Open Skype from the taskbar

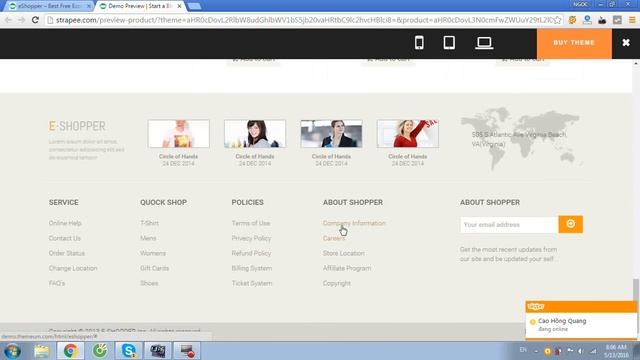[x=129, y=351]
